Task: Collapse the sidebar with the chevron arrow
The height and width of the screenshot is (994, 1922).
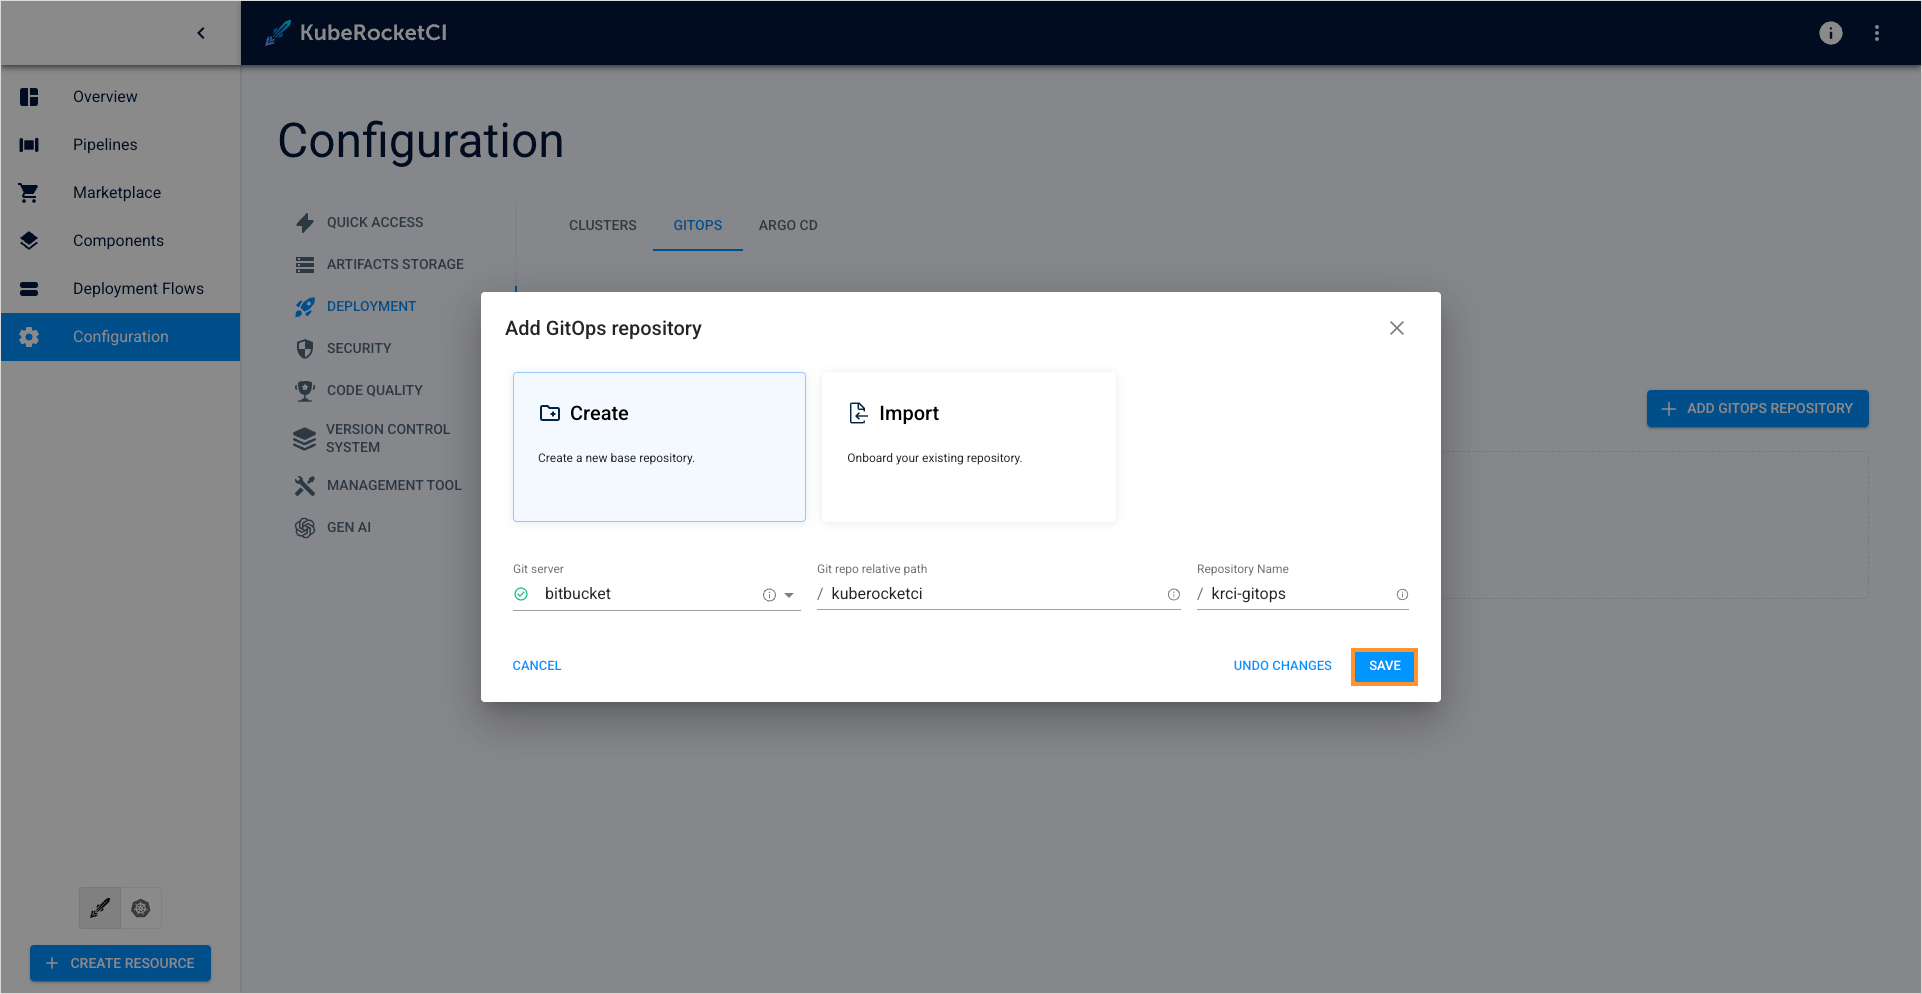Action: [x=200, y=32]
